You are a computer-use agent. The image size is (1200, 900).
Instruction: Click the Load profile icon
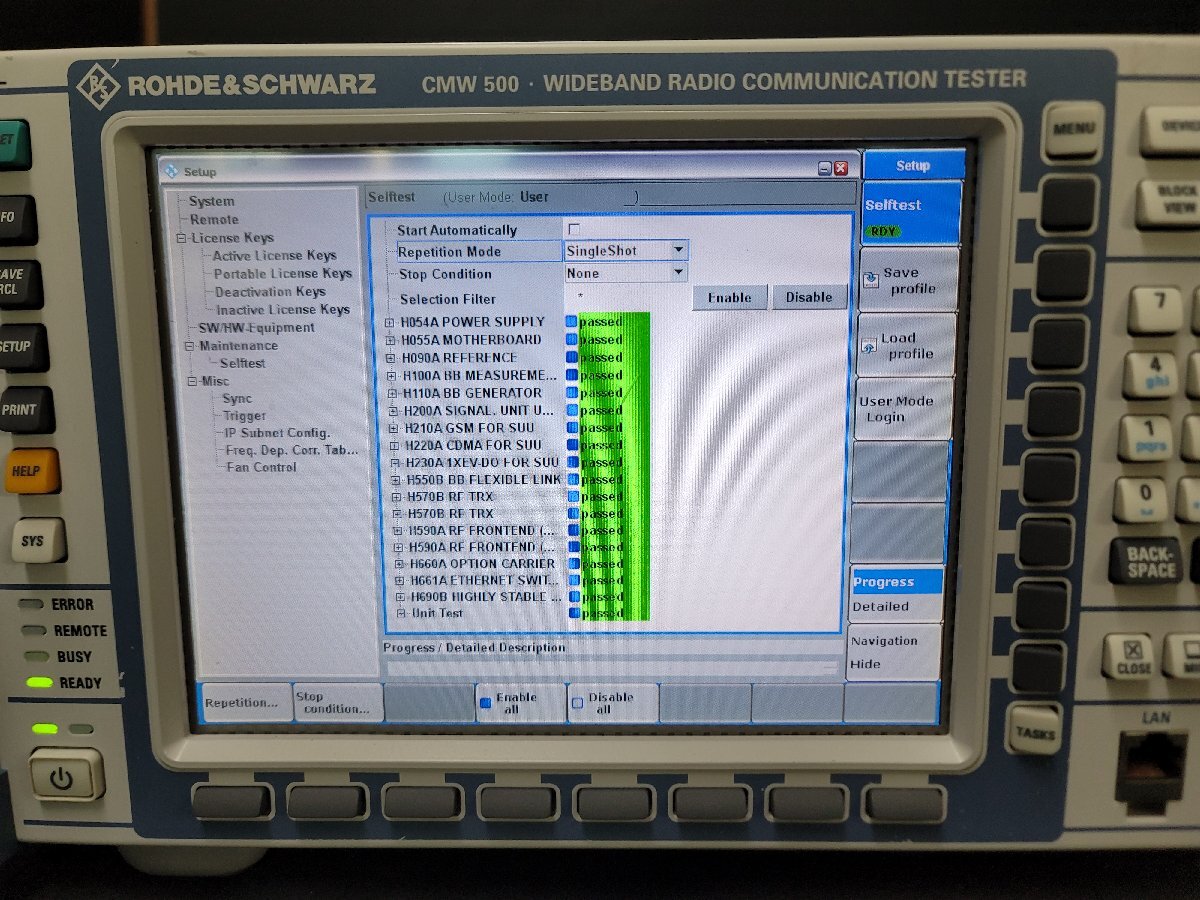868,346
